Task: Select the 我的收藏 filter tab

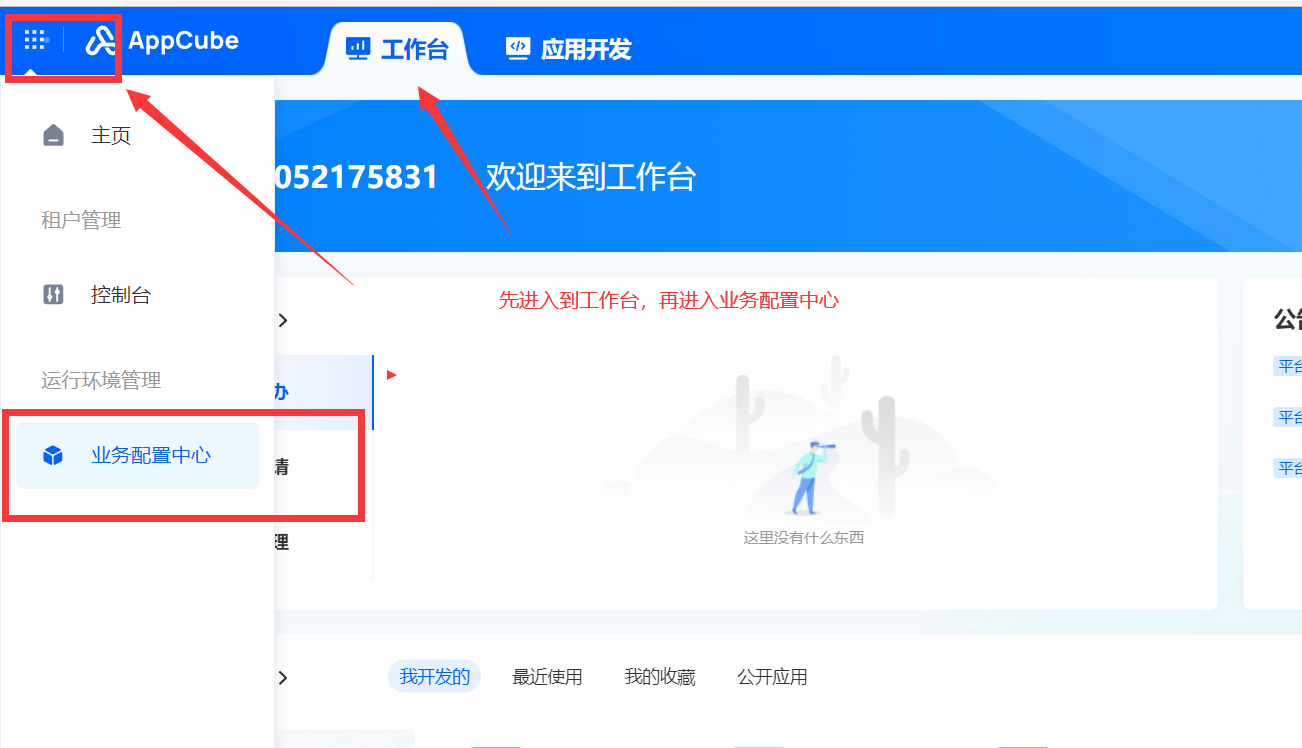Action: (660, 677)
